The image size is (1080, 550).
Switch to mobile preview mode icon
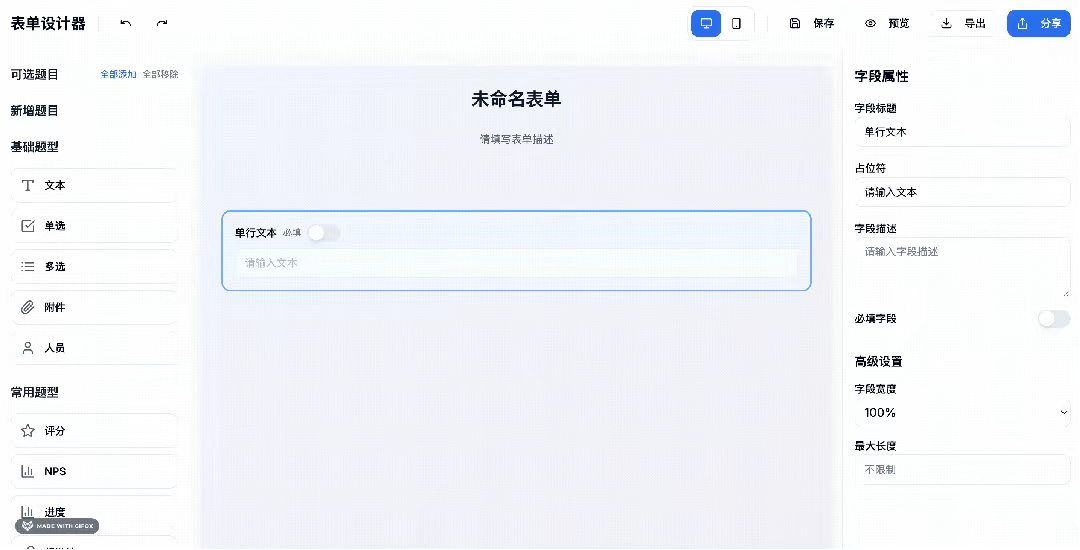(x=736, y=23)
